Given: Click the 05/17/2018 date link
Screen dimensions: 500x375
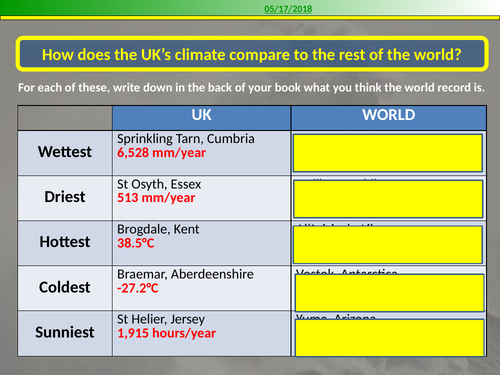Looking at the screenshot, I should (288, 9).
